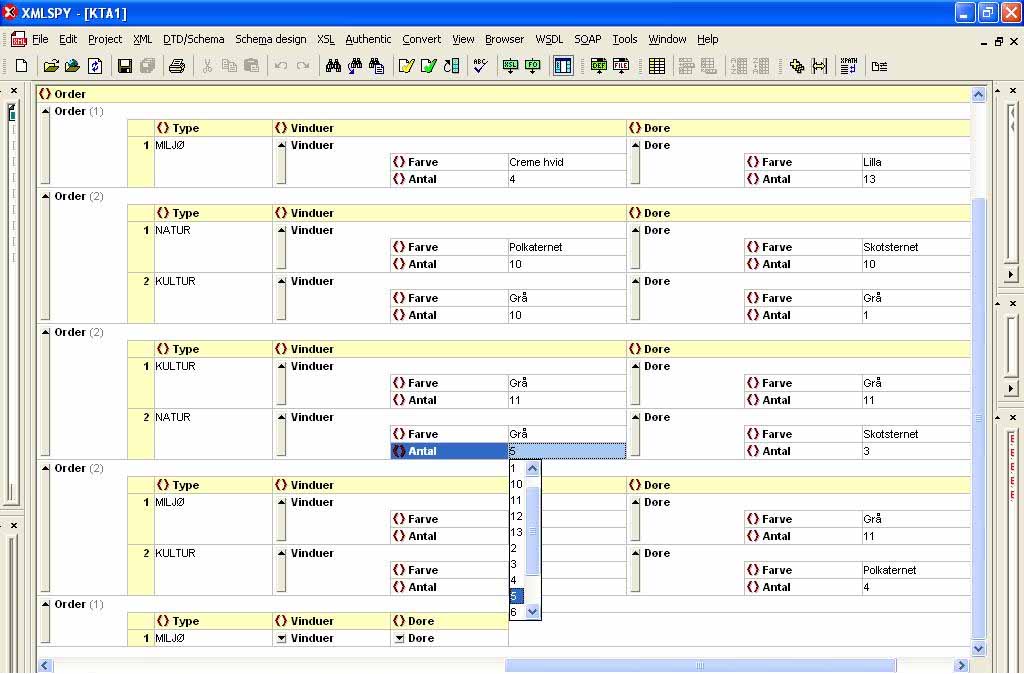This screenshot has width=1024, height=674.
Task: Open the Authentic menu
Action: coord(368,39)
